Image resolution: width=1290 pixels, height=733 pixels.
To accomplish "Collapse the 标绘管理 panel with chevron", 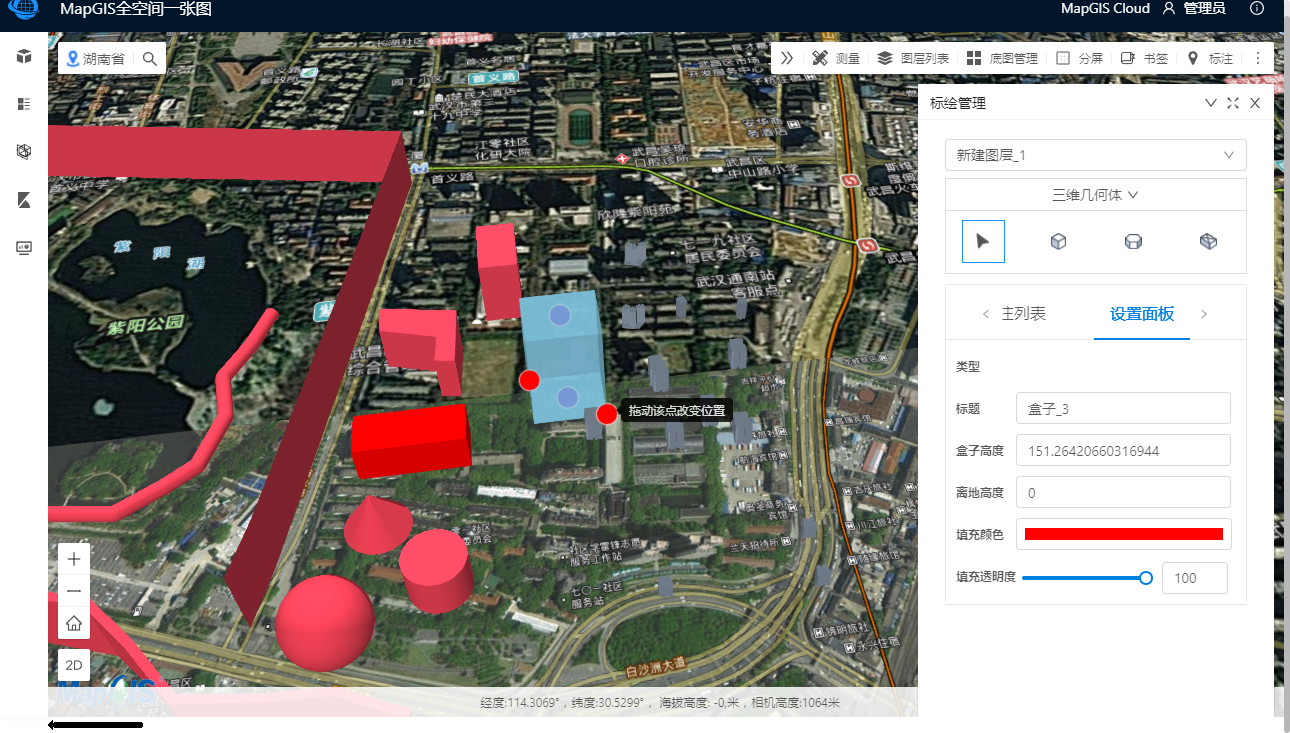I will (1211, 103).
